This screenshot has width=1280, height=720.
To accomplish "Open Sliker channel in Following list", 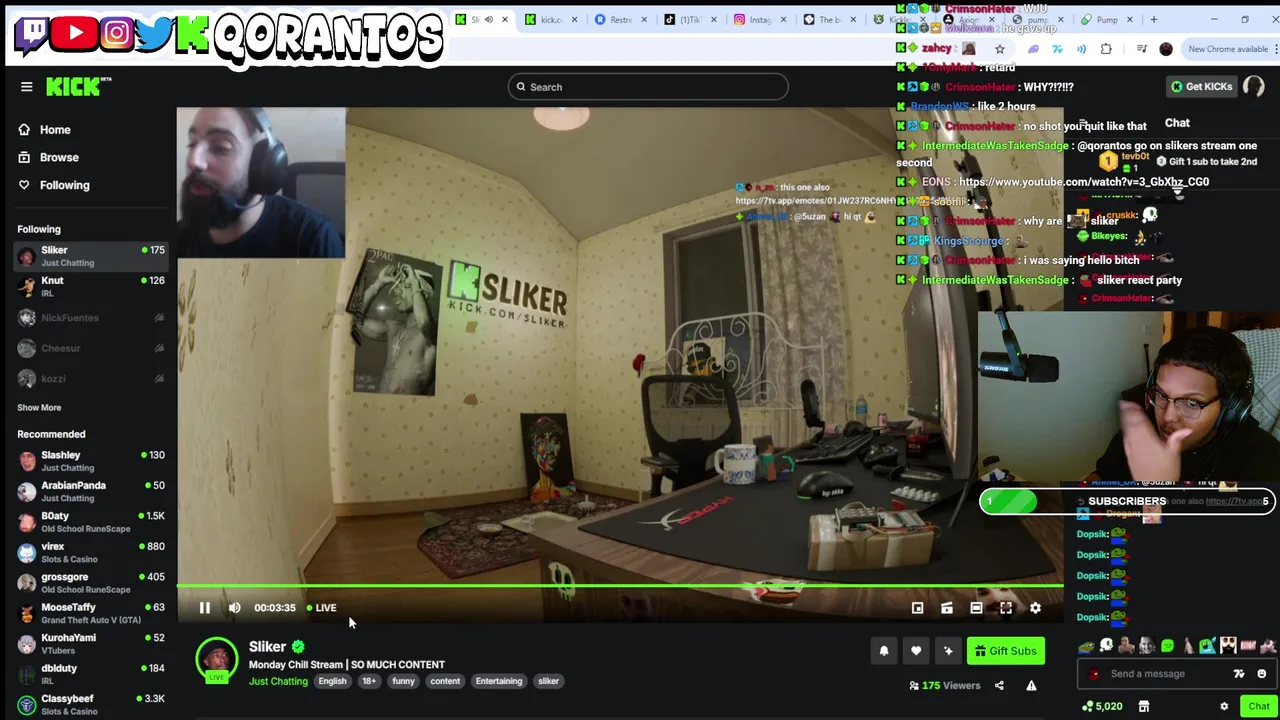I will (x=90, y=256).
